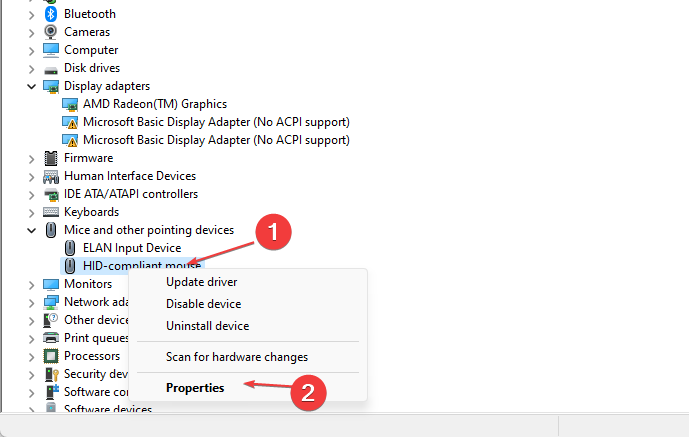Expand the IDE ATA/ATAPI controllers node
The height and width of the screenshot is (437, 689).
tap(32, 194)
